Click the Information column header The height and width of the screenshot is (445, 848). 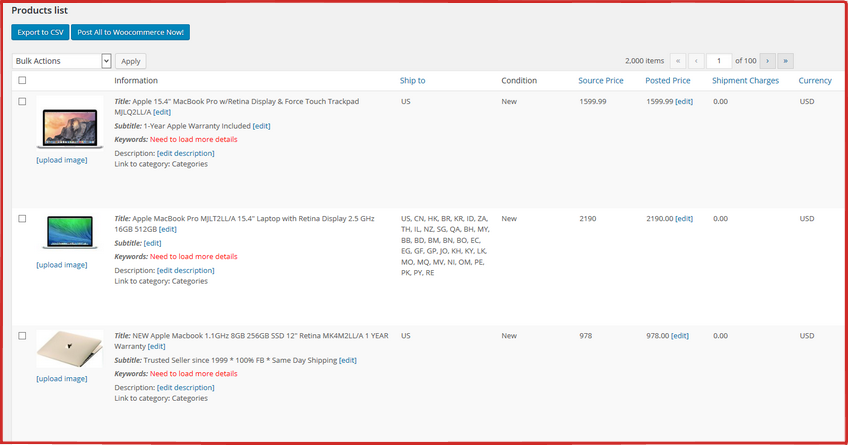point(136,81)
